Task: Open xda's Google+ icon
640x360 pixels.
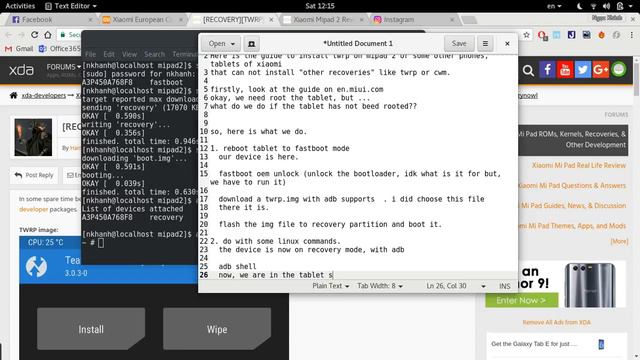Action: tap(601, 70)
